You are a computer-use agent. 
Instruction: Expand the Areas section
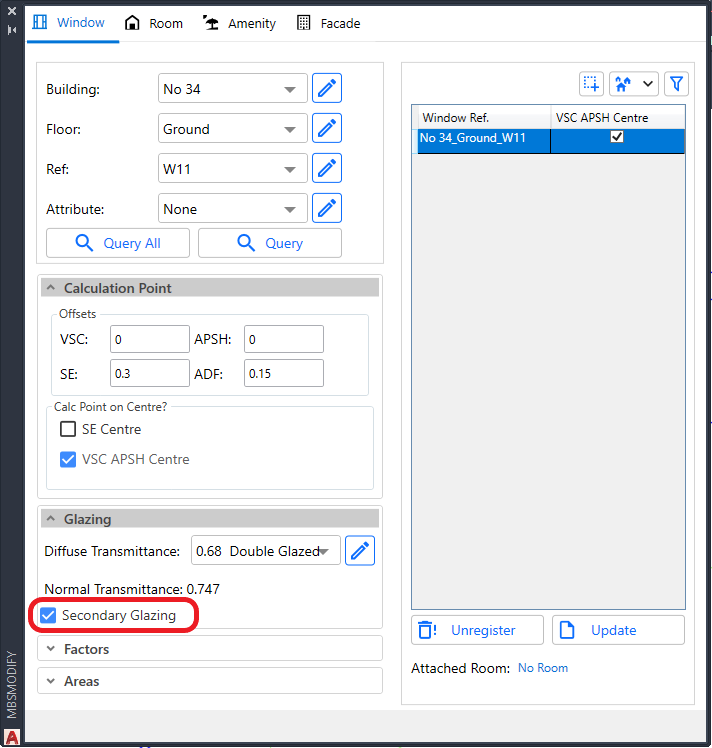(210, 681)
